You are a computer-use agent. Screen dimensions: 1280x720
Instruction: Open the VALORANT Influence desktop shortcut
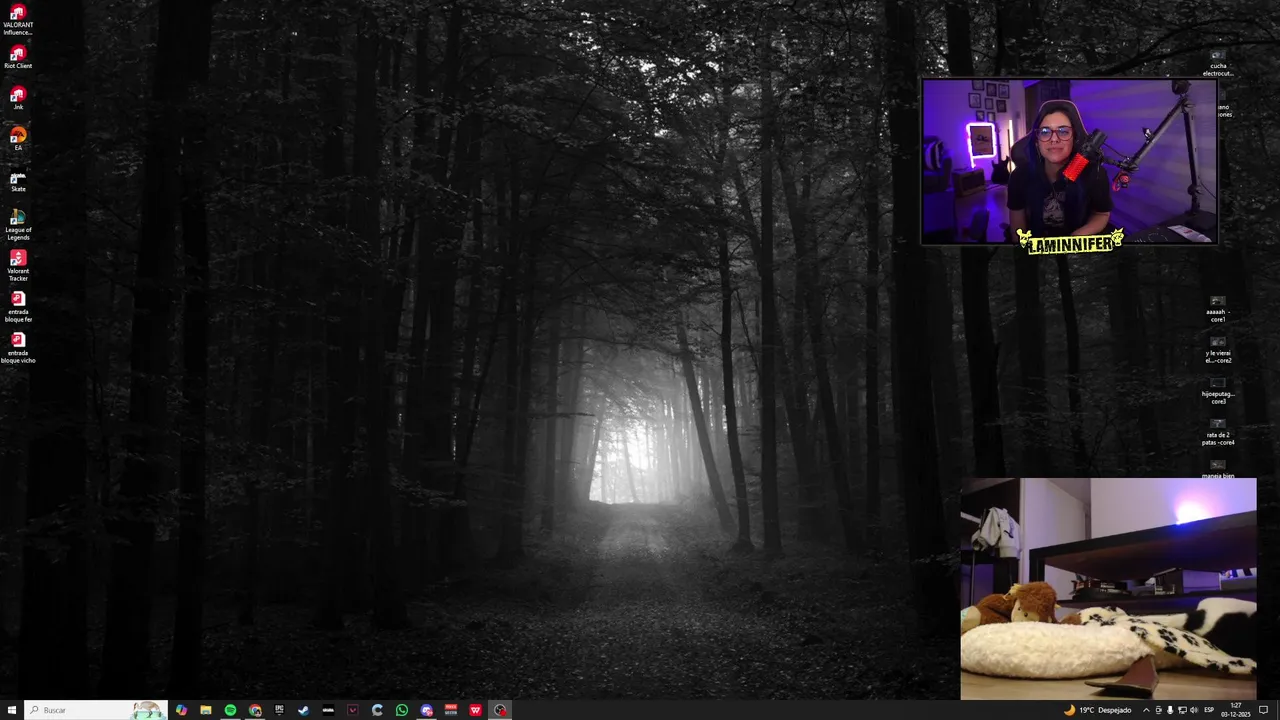pos(18,21)
